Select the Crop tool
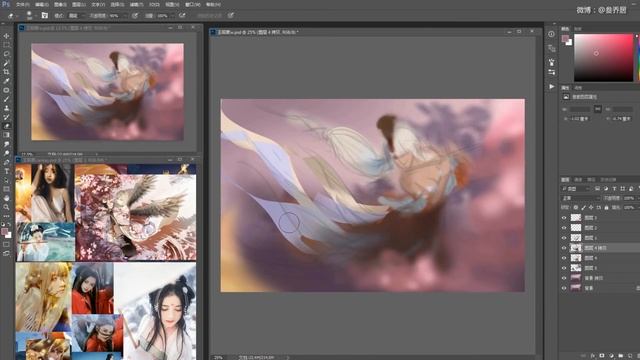The image size is (640, 360). tap(6, 72)
